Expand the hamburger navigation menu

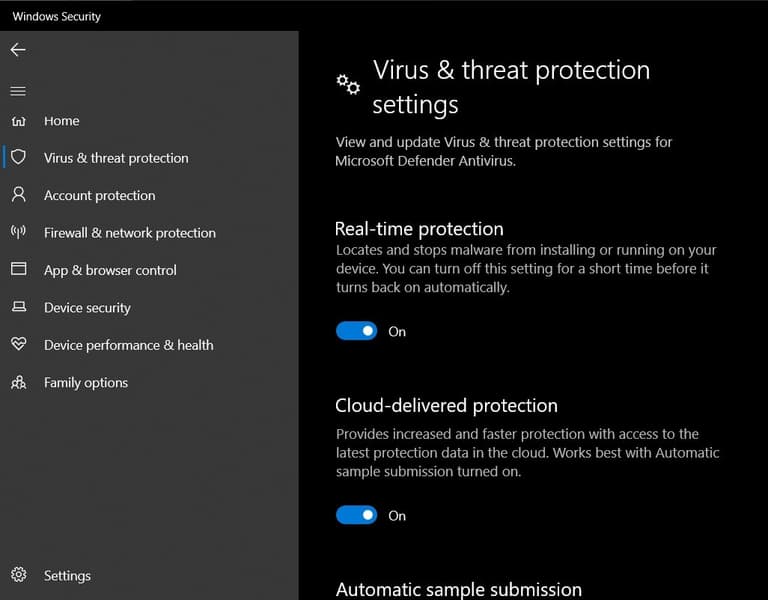pyautogui.click(x=18, y=91)
